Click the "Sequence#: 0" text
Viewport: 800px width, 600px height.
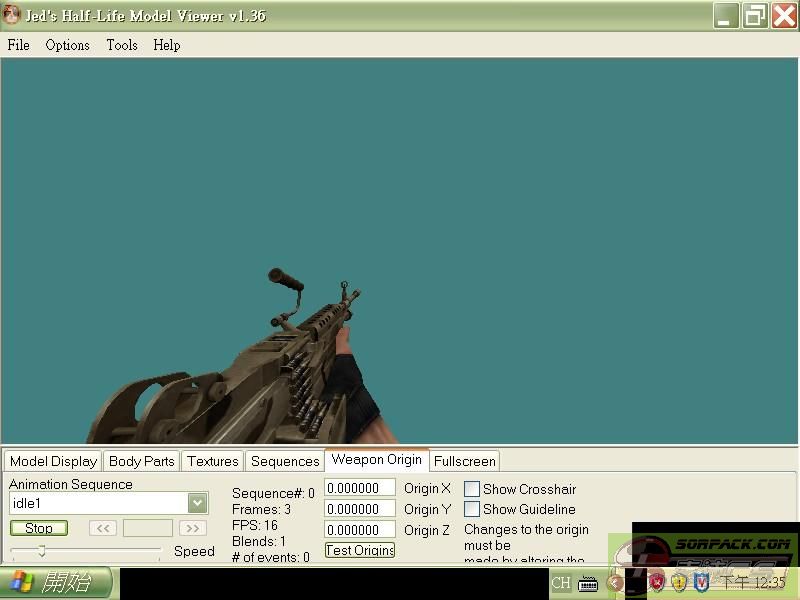click(273, 493)
